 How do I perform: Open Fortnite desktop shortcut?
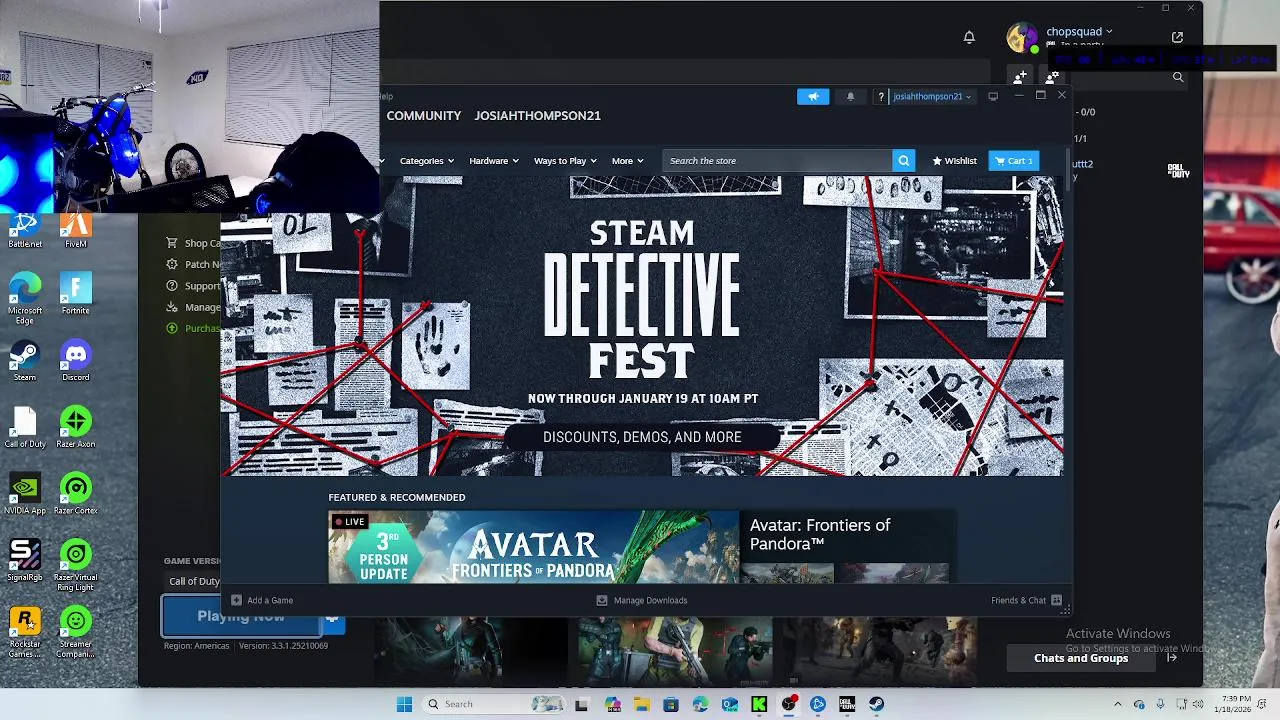75,294
